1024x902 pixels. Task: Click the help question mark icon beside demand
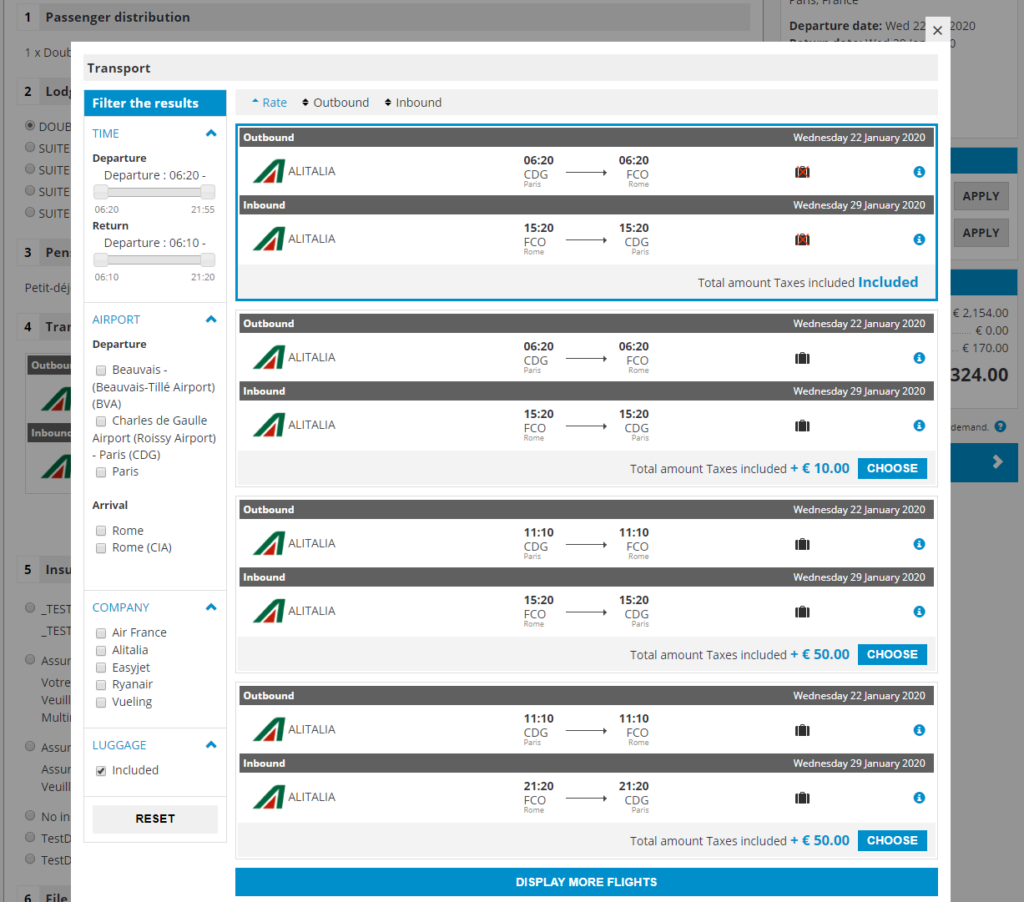click(x=1000, y=427)
